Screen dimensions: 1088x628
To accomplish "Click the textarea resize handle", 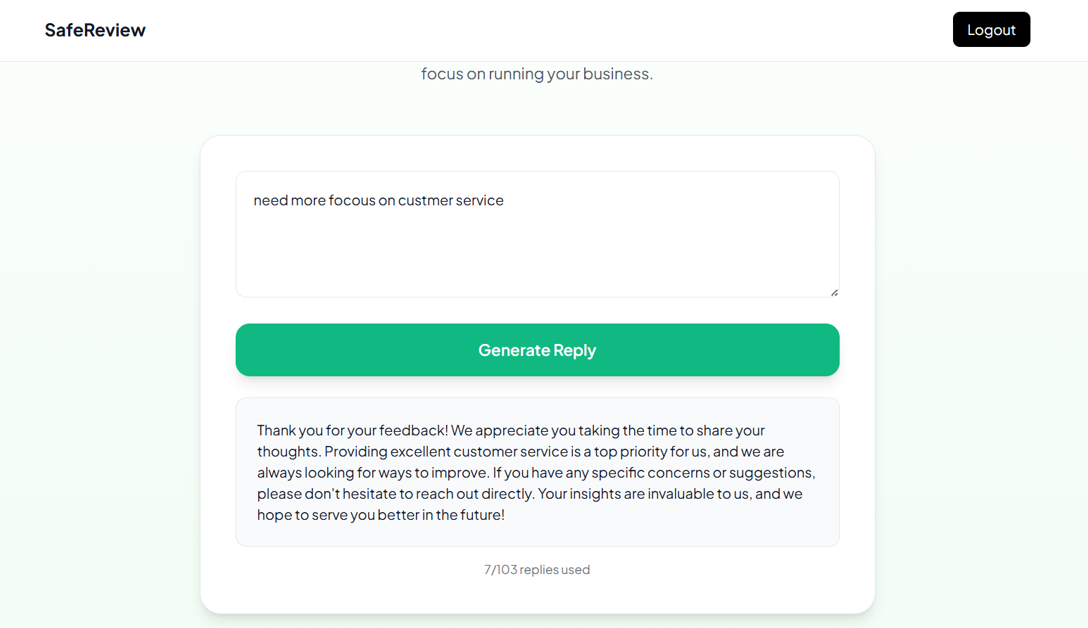I will (x=833, y=291).
